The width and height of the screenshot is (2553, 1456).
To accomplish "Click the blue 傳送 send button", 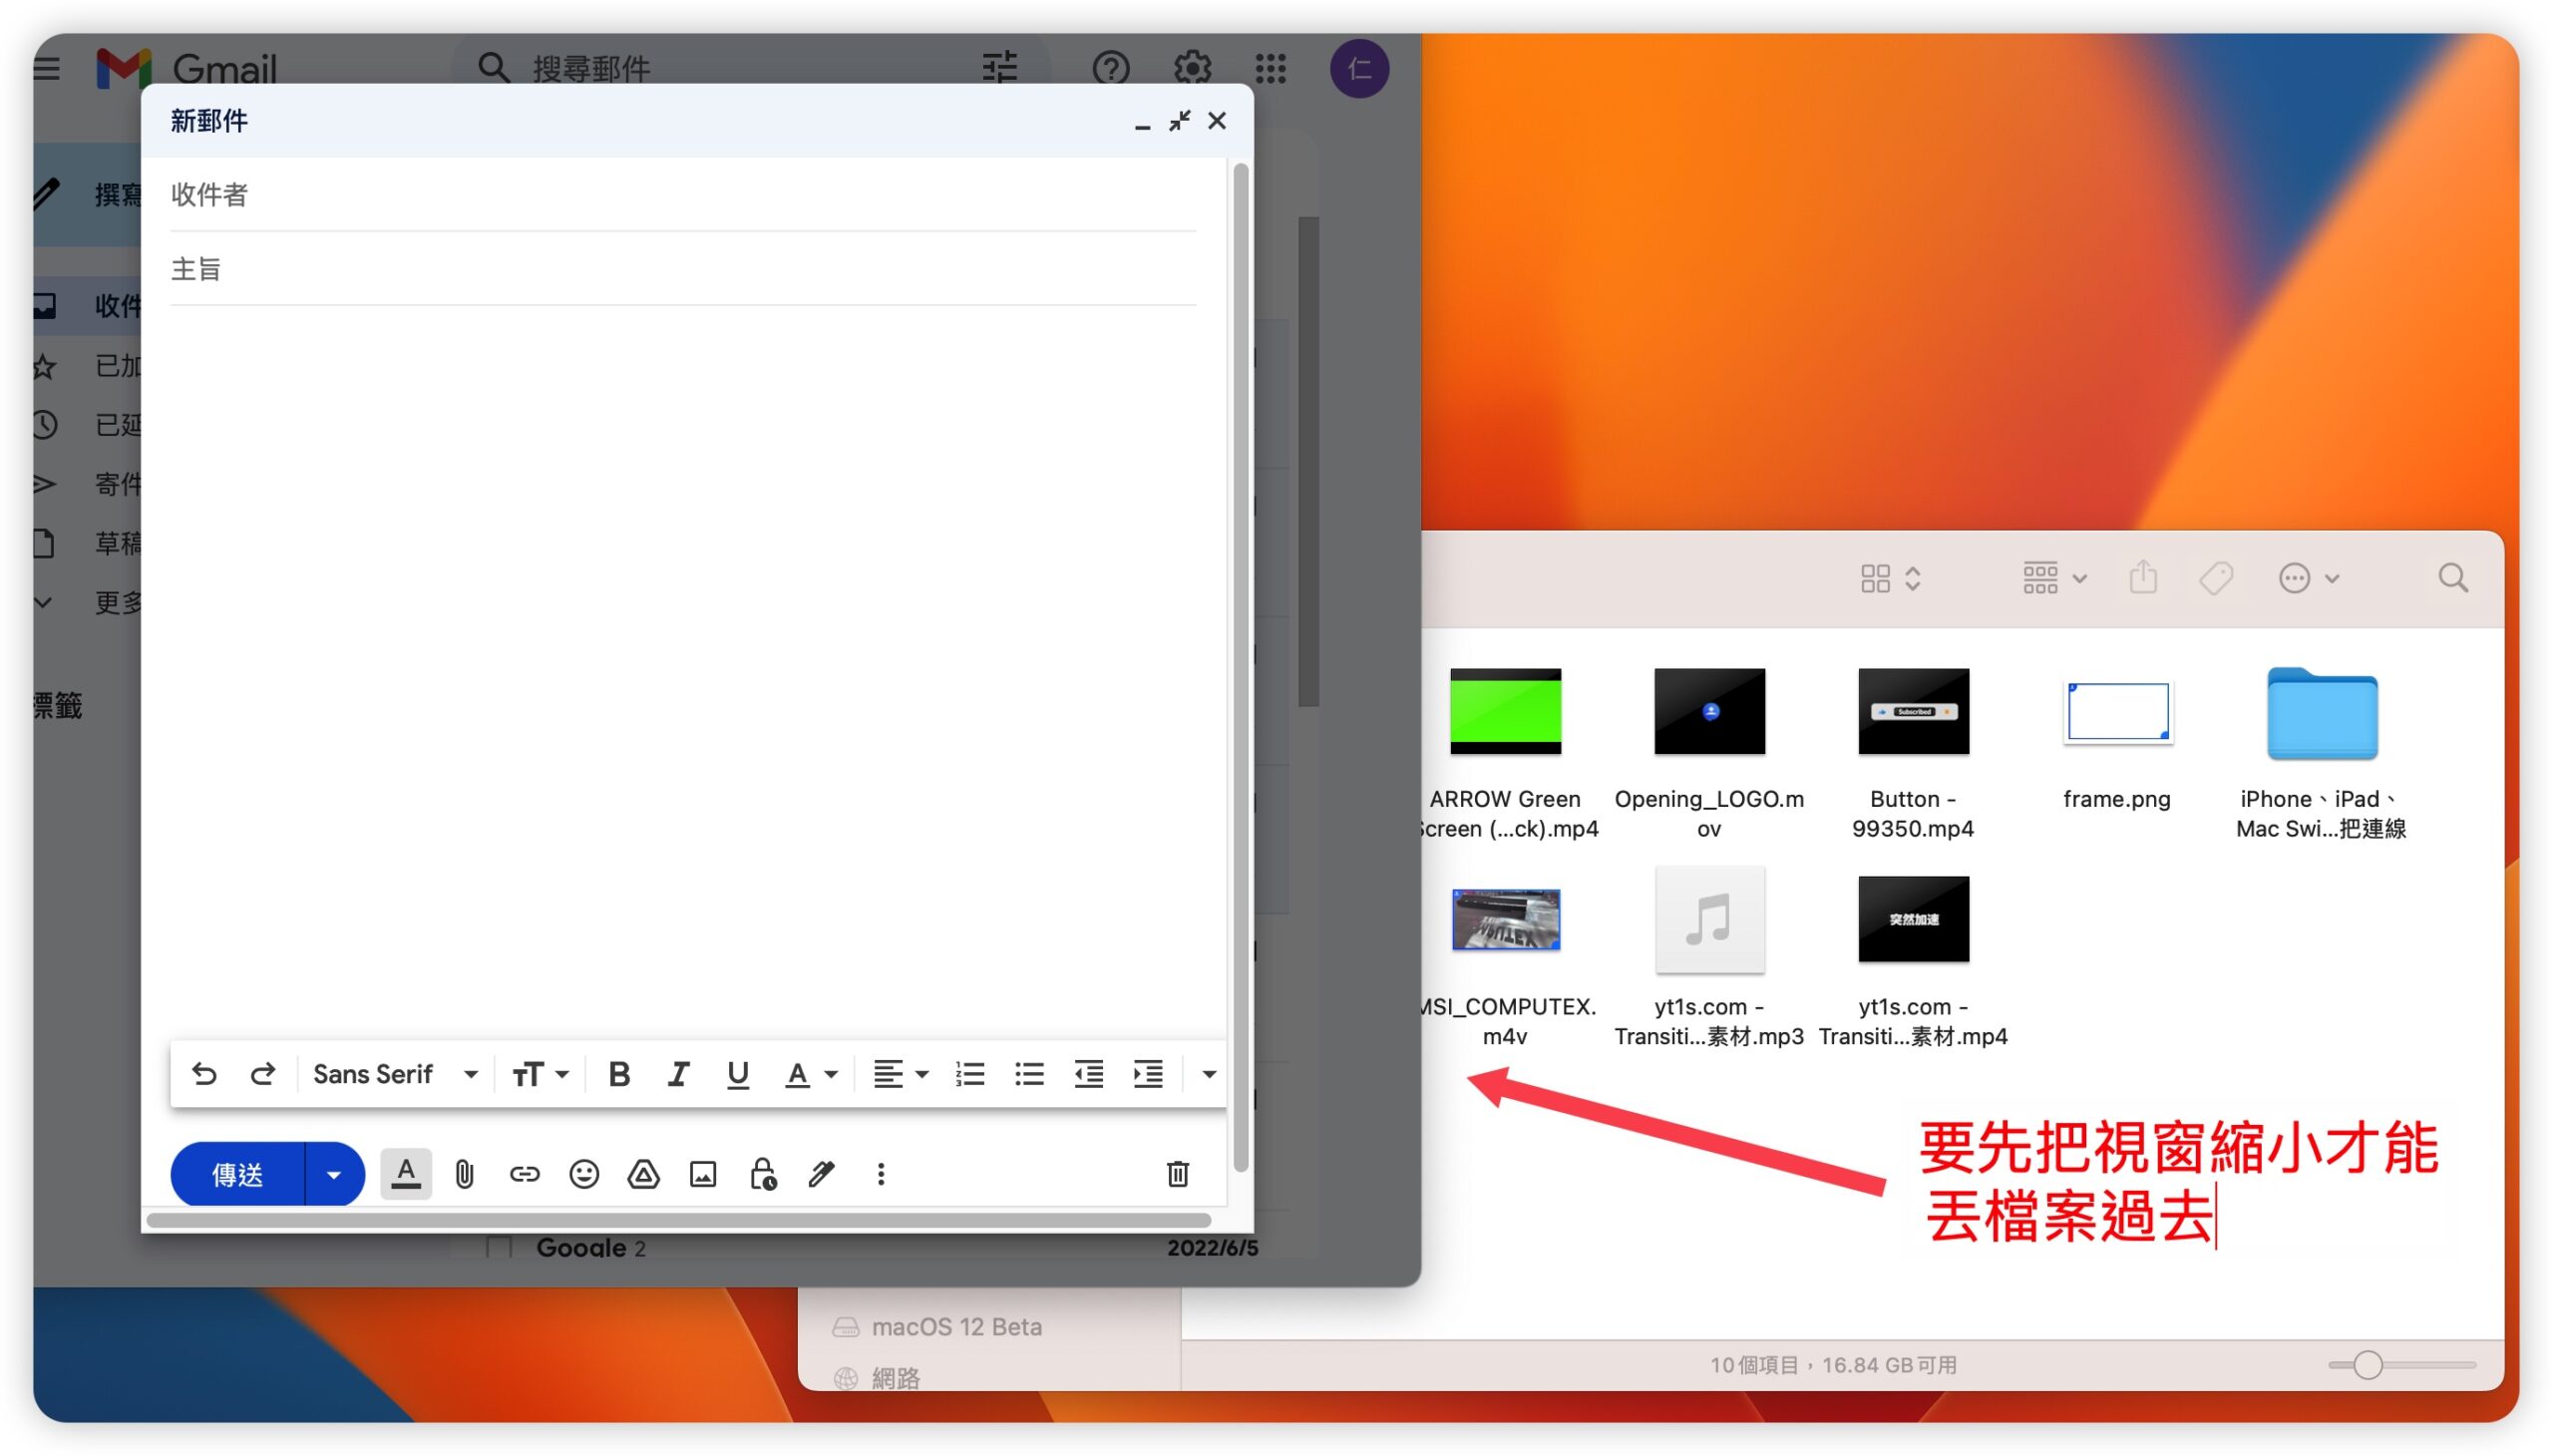I will (x=238, y=1174).
